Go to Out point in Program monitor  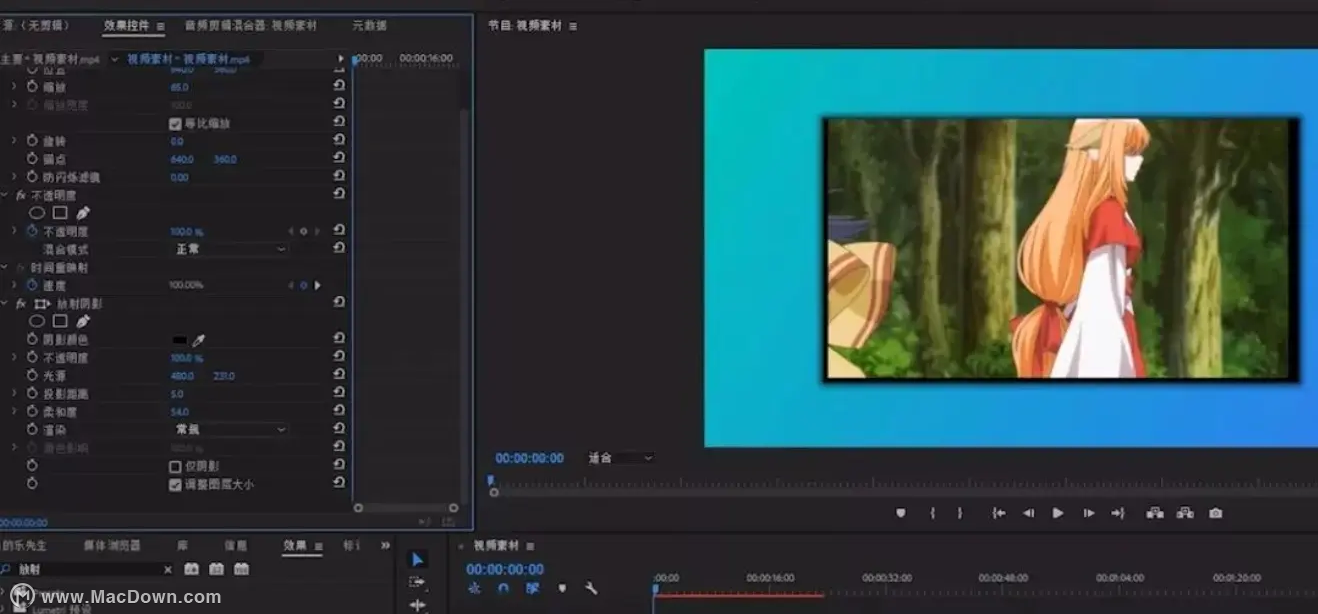coord(1118,513)
